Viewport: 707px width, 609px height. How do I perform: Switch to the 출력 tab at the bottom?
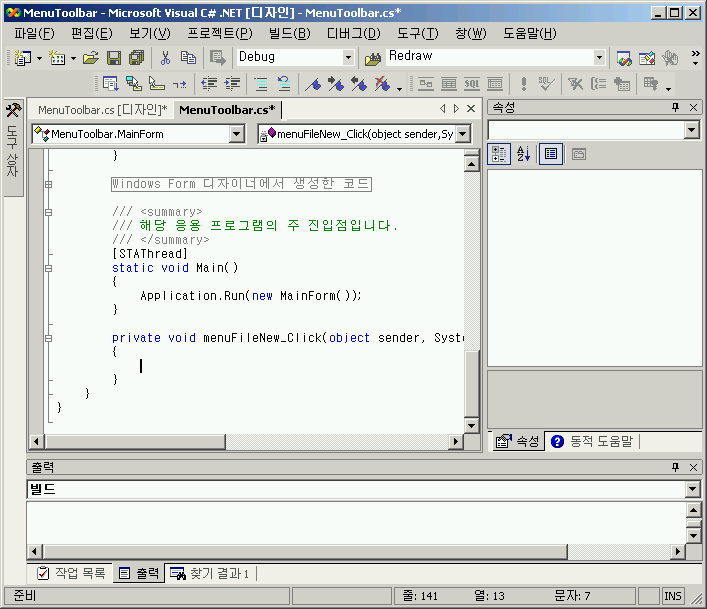(139, 573)
